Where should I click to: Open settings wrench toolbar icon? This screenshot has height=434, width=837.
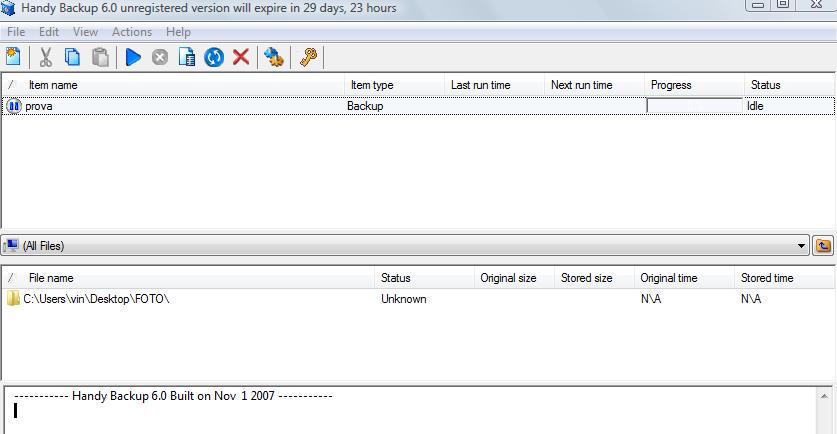click(274, 57)
